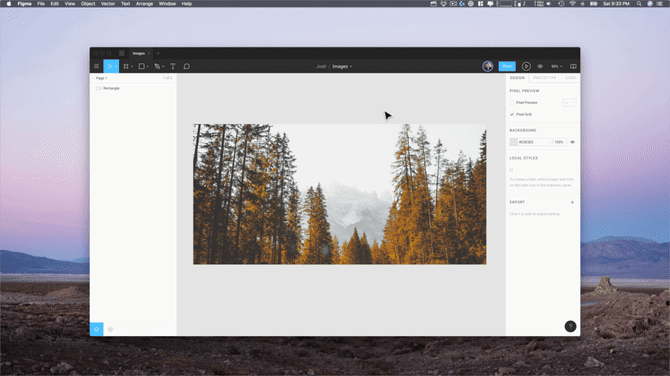The image size is (670, 376).
Task: Add an export setting with plus
Action: click(572, 202)
